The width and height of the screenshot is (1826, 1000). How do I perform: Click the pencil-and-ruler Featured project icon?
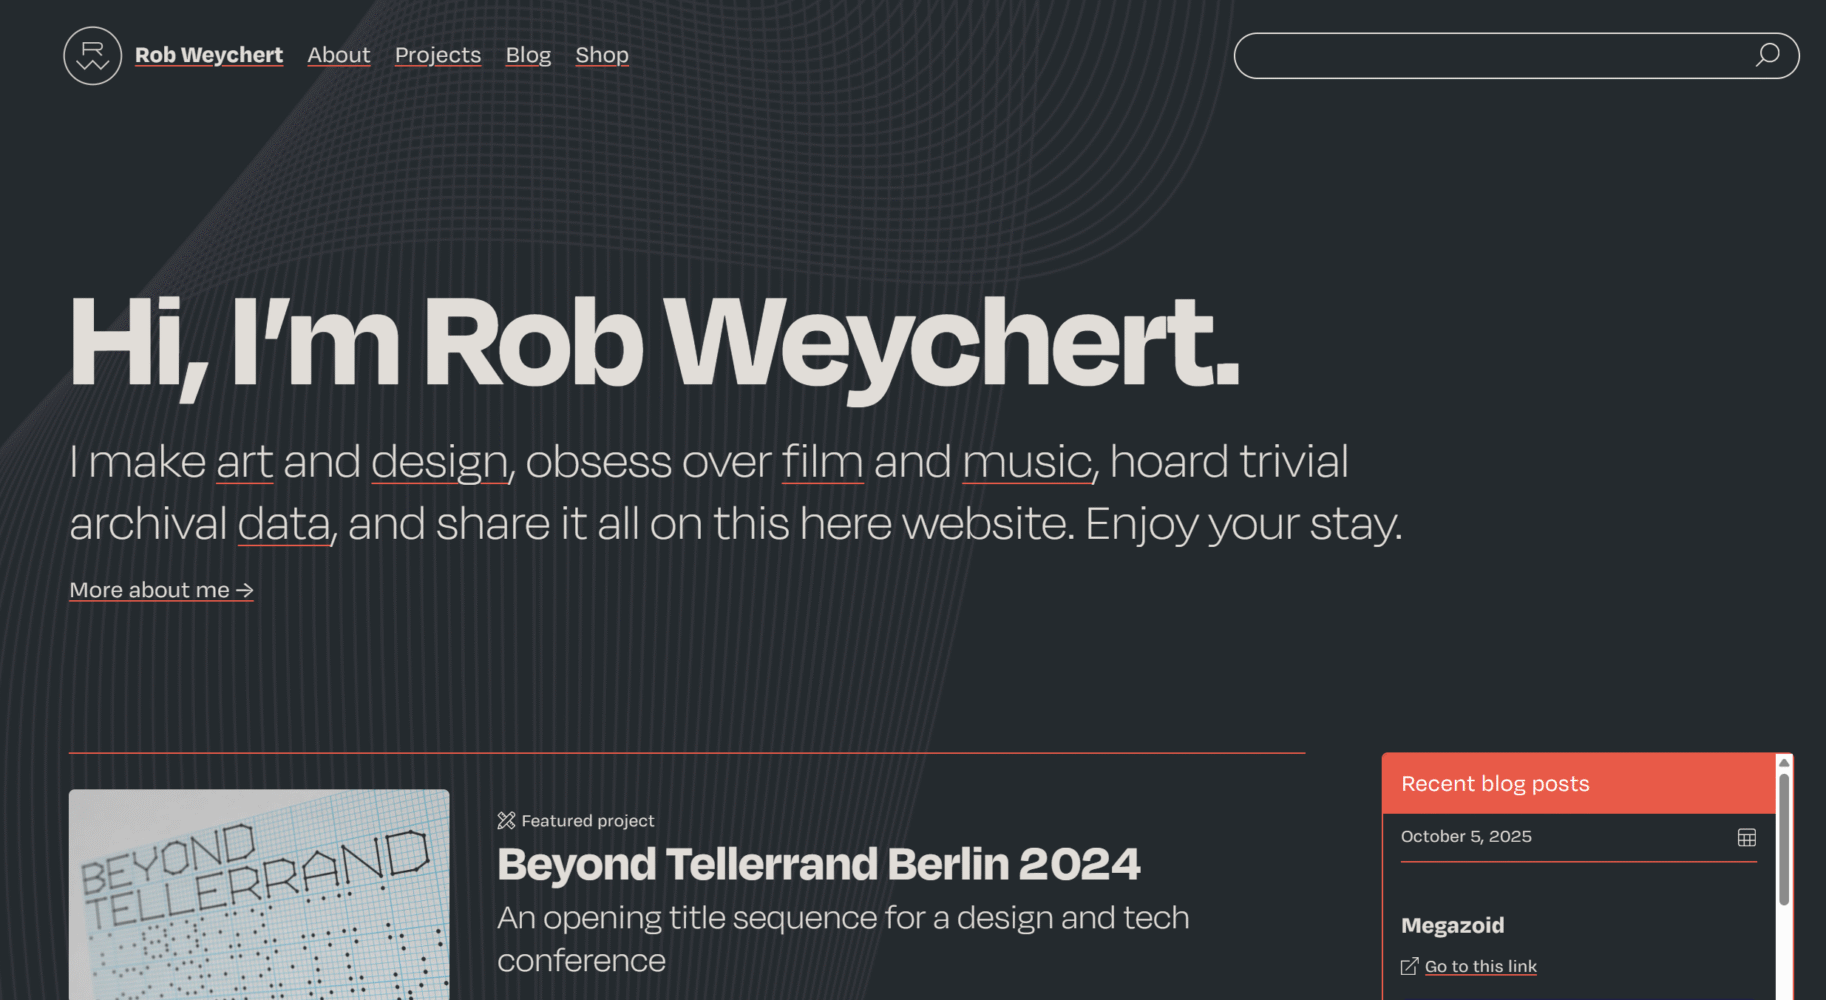tap(506, 820)
